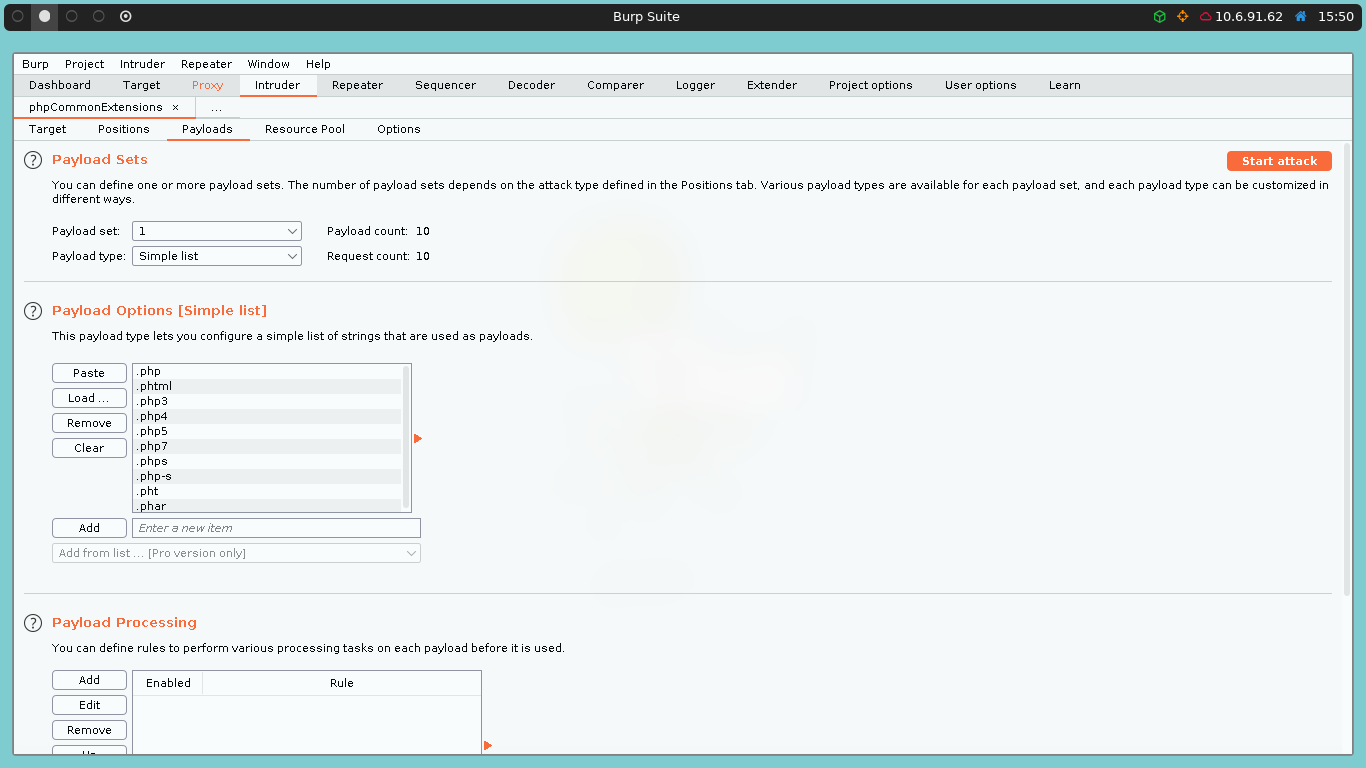
Task: Switch to the Extender tab
Action: pyautogui.click(x=771, y=85)
